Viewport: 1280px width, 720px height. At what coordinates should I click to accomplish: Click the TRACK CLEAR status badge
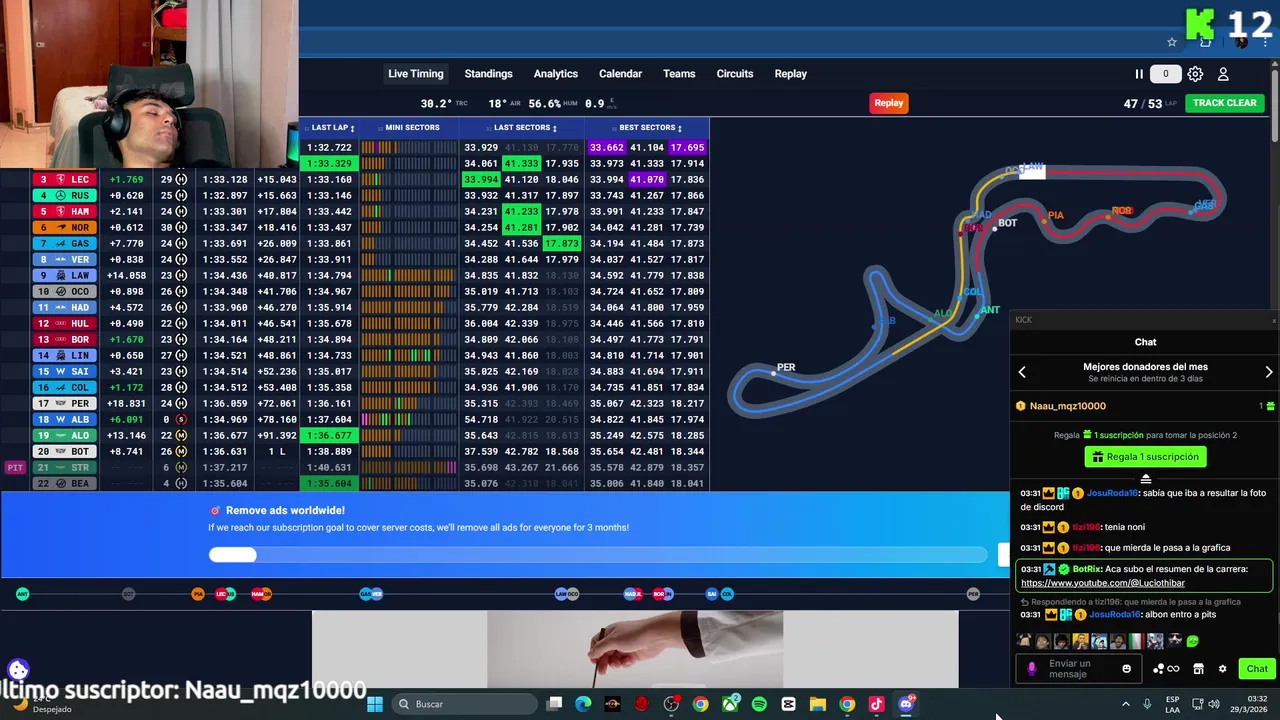click(x=1224, y=103)
